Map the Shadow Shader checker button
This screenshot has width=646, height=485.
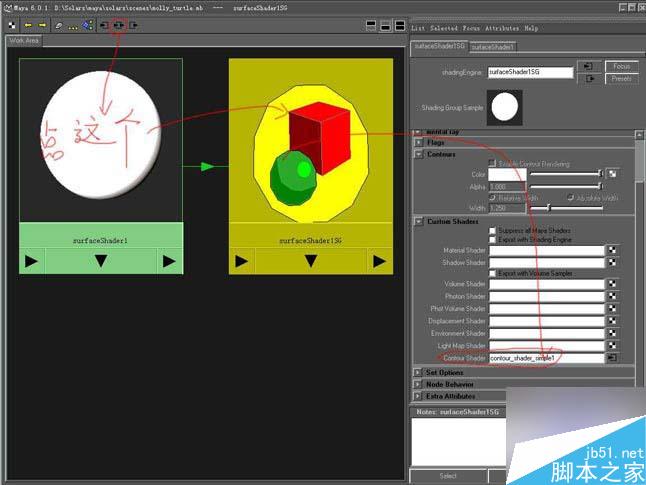tap(613, 262)
